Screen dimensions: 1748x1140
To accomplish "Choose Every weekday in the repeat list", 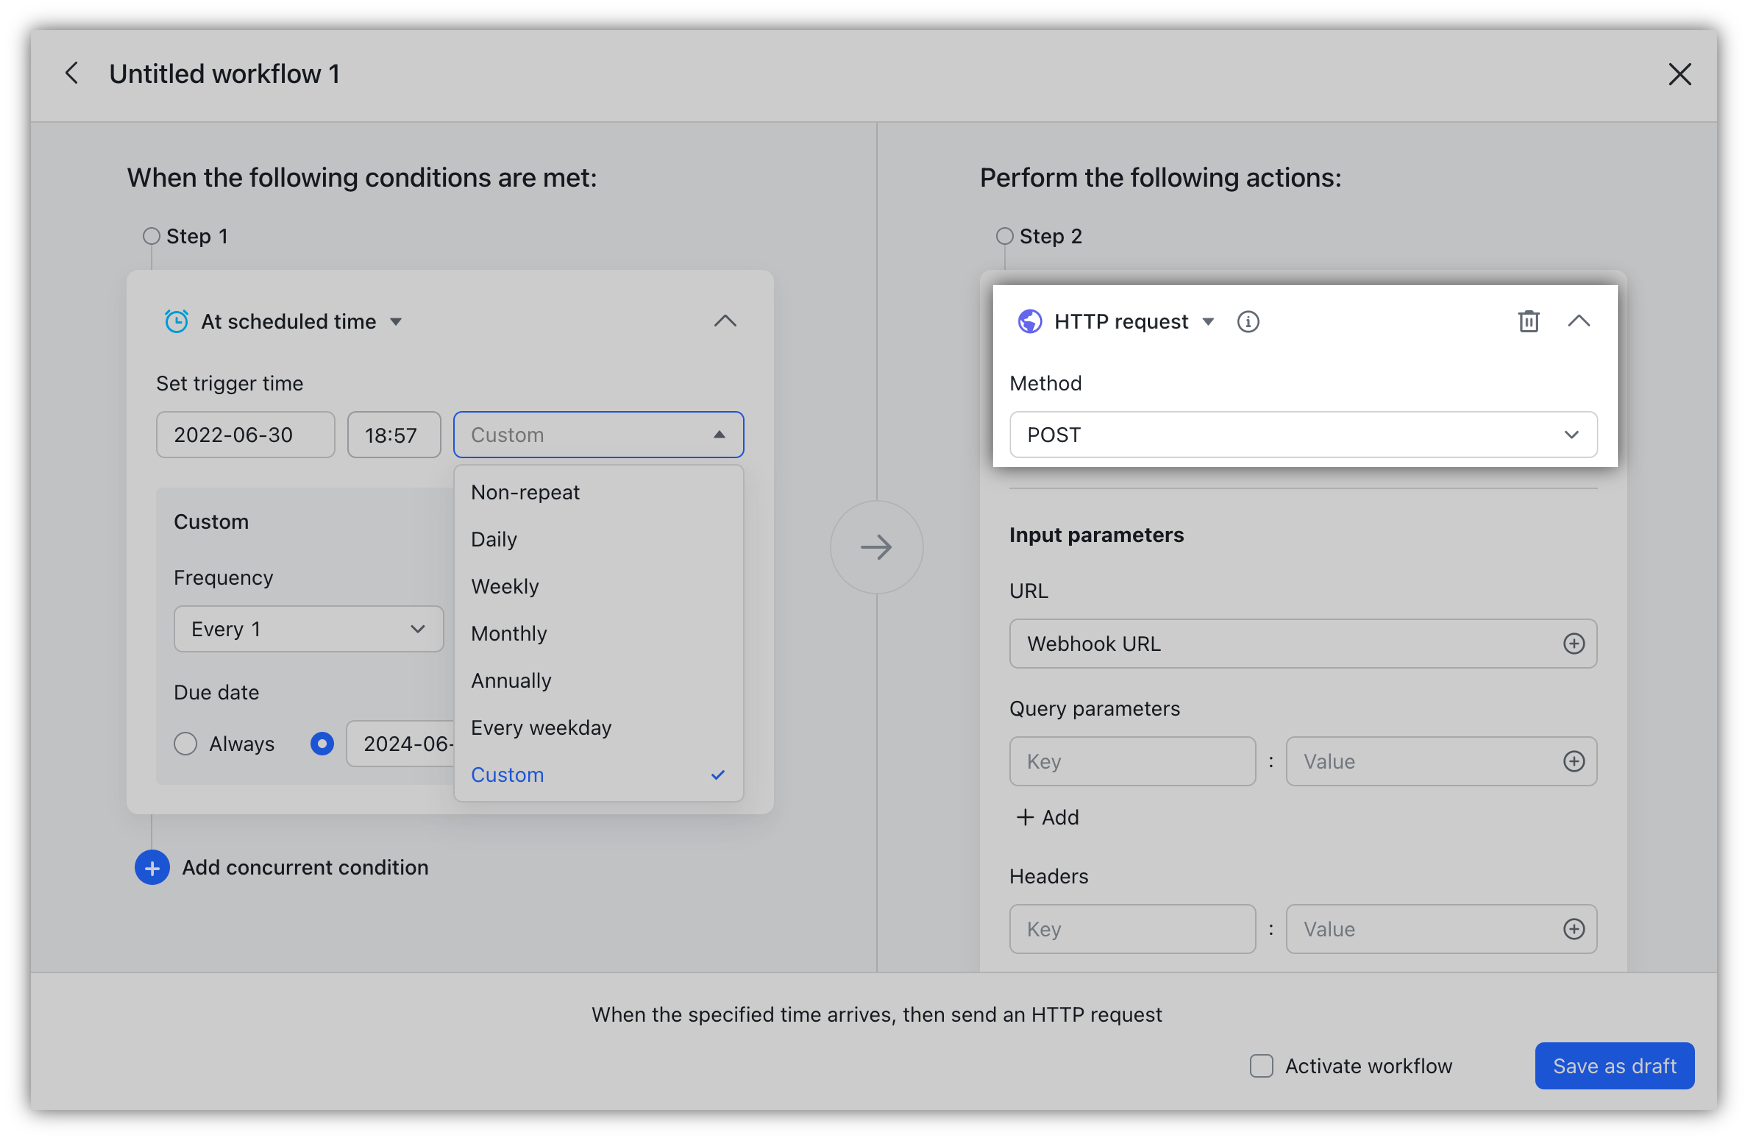I will 540,727.
